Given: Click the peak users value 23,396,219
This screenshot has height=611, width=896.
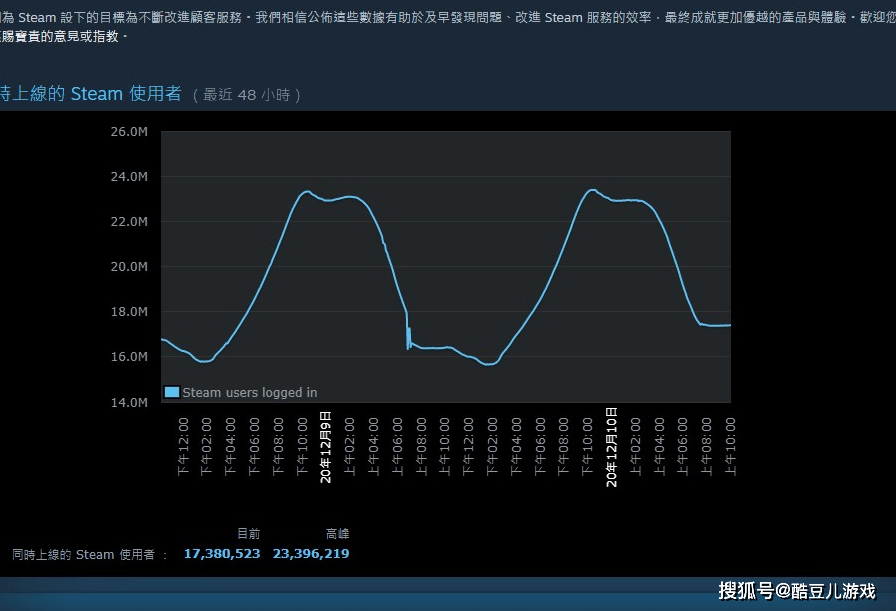Looking at the screenshot, I should click(x=310, y=554).
